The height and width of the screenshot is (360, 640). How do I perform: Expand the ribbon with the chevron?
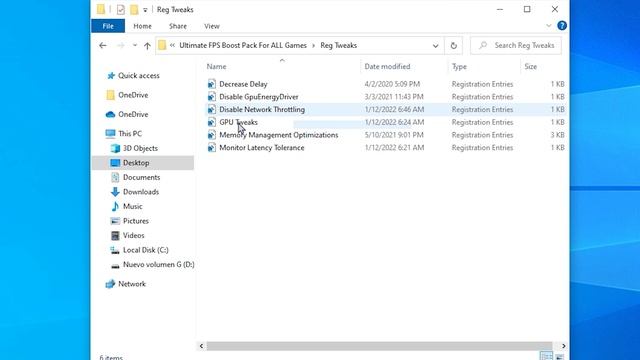pos(549,26)
